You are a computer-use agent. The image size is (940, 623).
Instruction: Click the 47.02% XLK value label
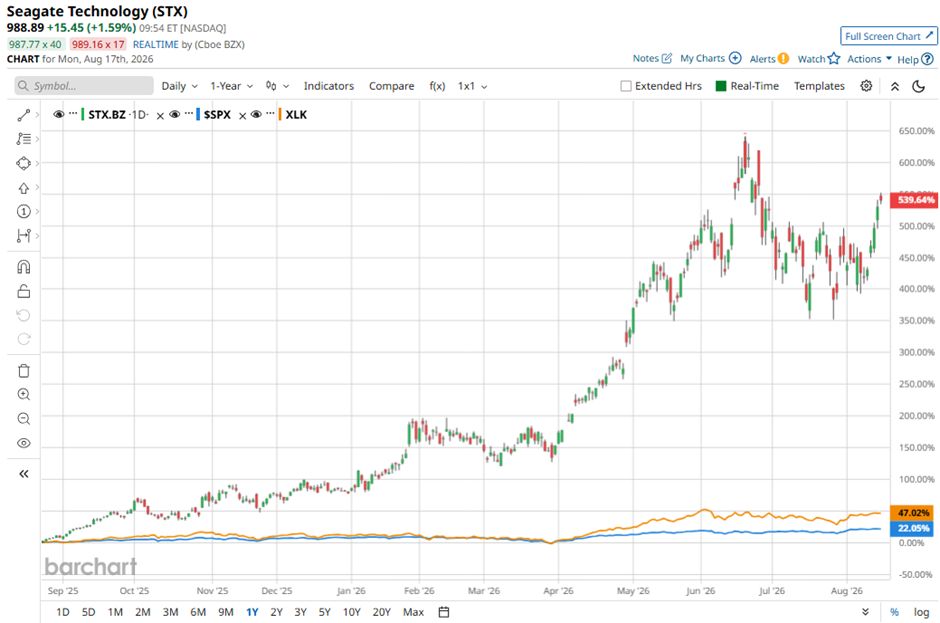tap(912, 513)
